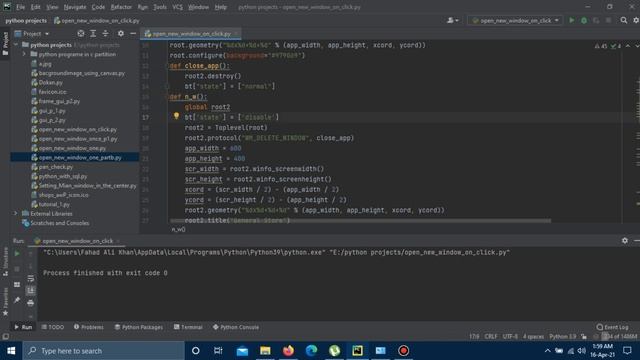Viewport: 640px width, 360px height.
Task: Open the run configuration dropdown
Action: tap(515, 20)
